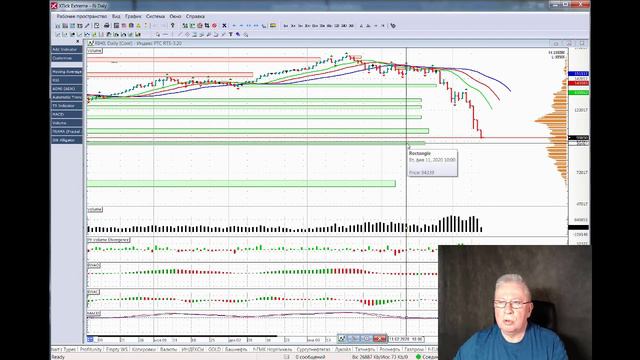The width and height of the screenshot is (640, 360).
Task: Open the Татнефть workspace tab
Action: 364,350
